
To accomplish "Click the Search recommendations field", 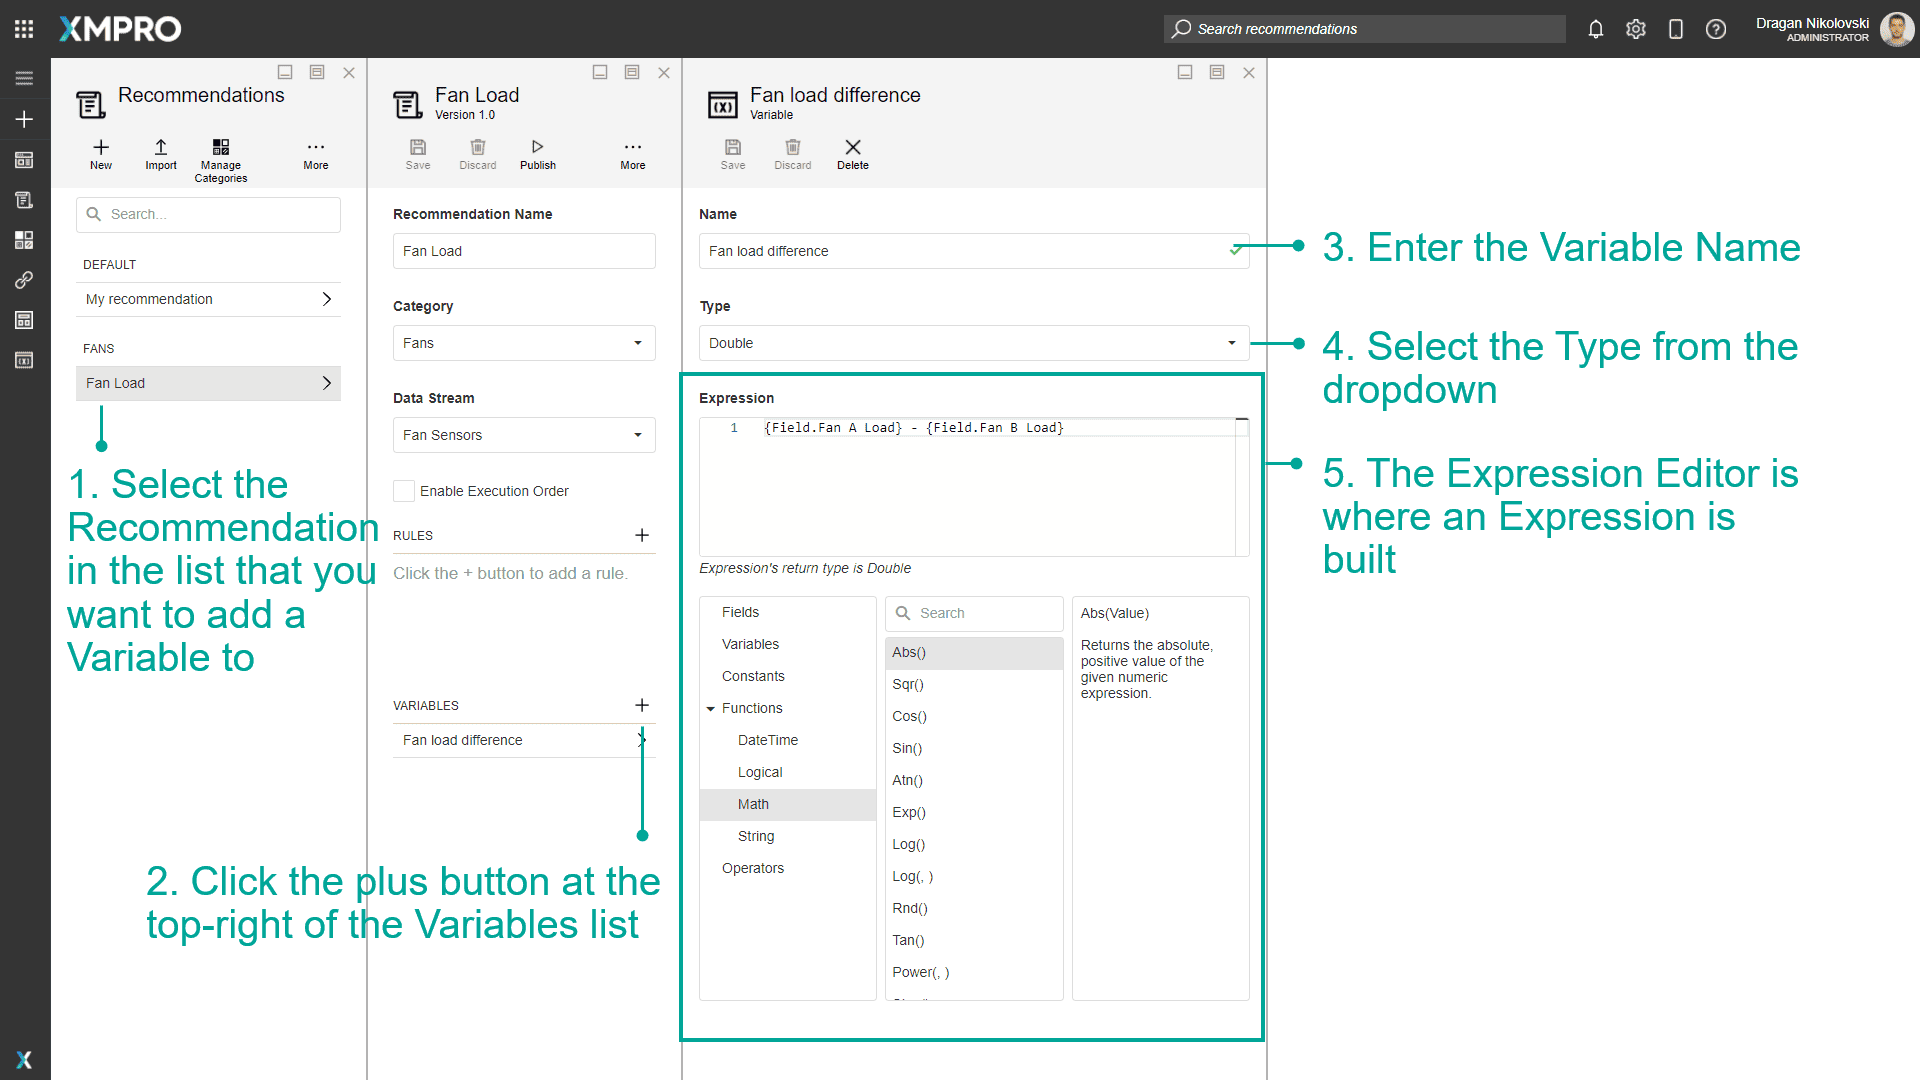I will [1365, 29].
